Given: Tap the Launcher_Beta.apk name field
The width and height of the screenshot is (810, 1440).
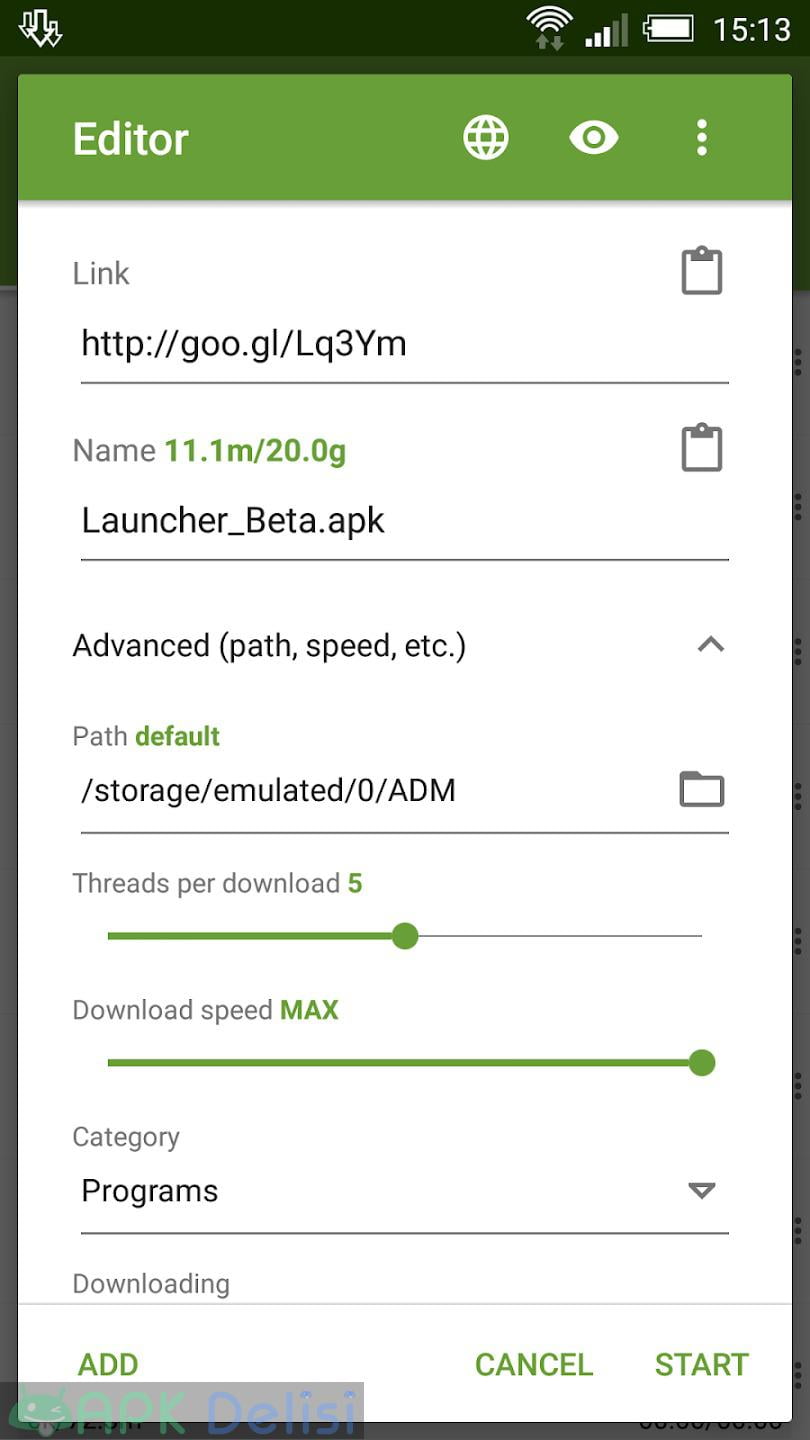Looking at the screenshot, I should pos(400,521).
